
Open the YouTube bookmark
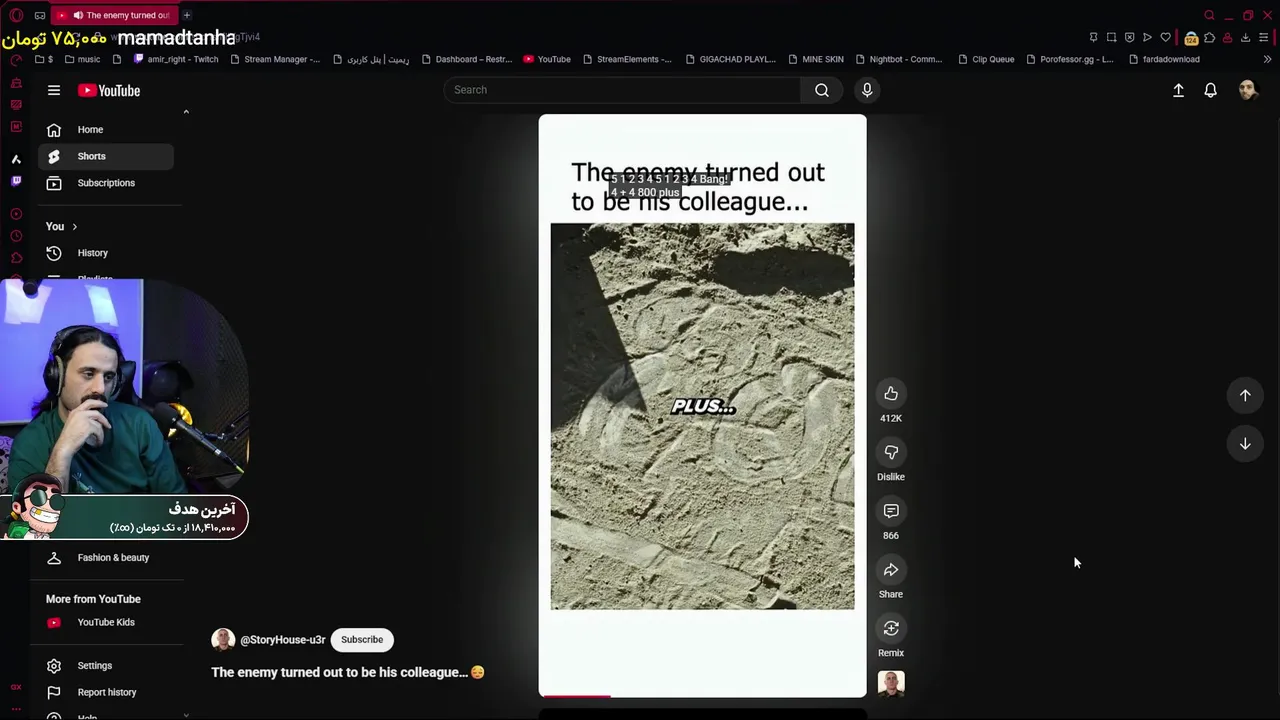click(547, 59)
